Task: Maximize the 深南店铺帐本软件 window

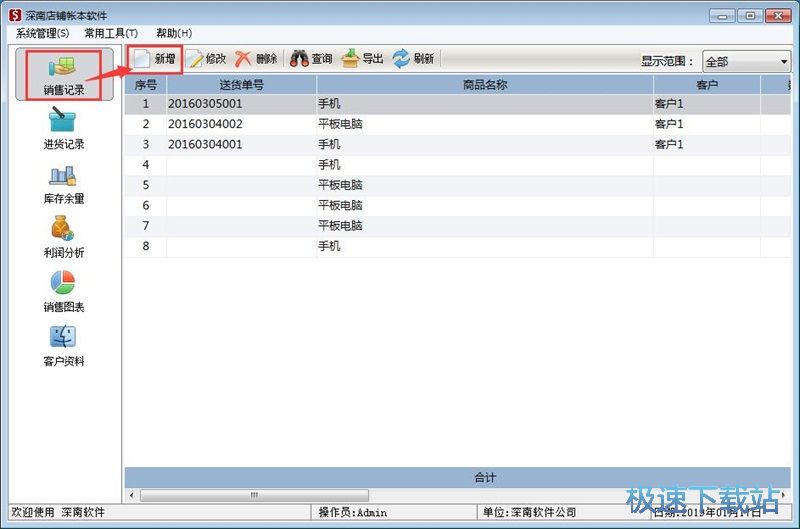Action: [750, 16]
